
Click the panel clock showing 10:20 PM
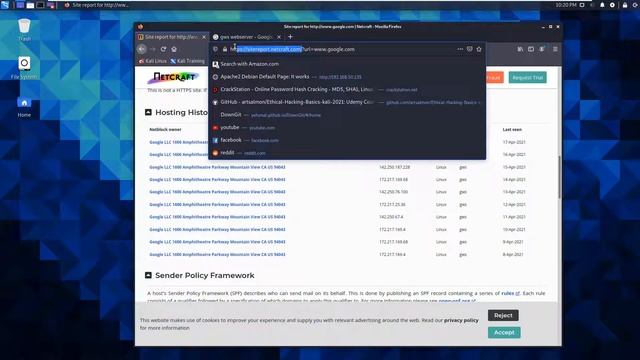tap(566, 5)
